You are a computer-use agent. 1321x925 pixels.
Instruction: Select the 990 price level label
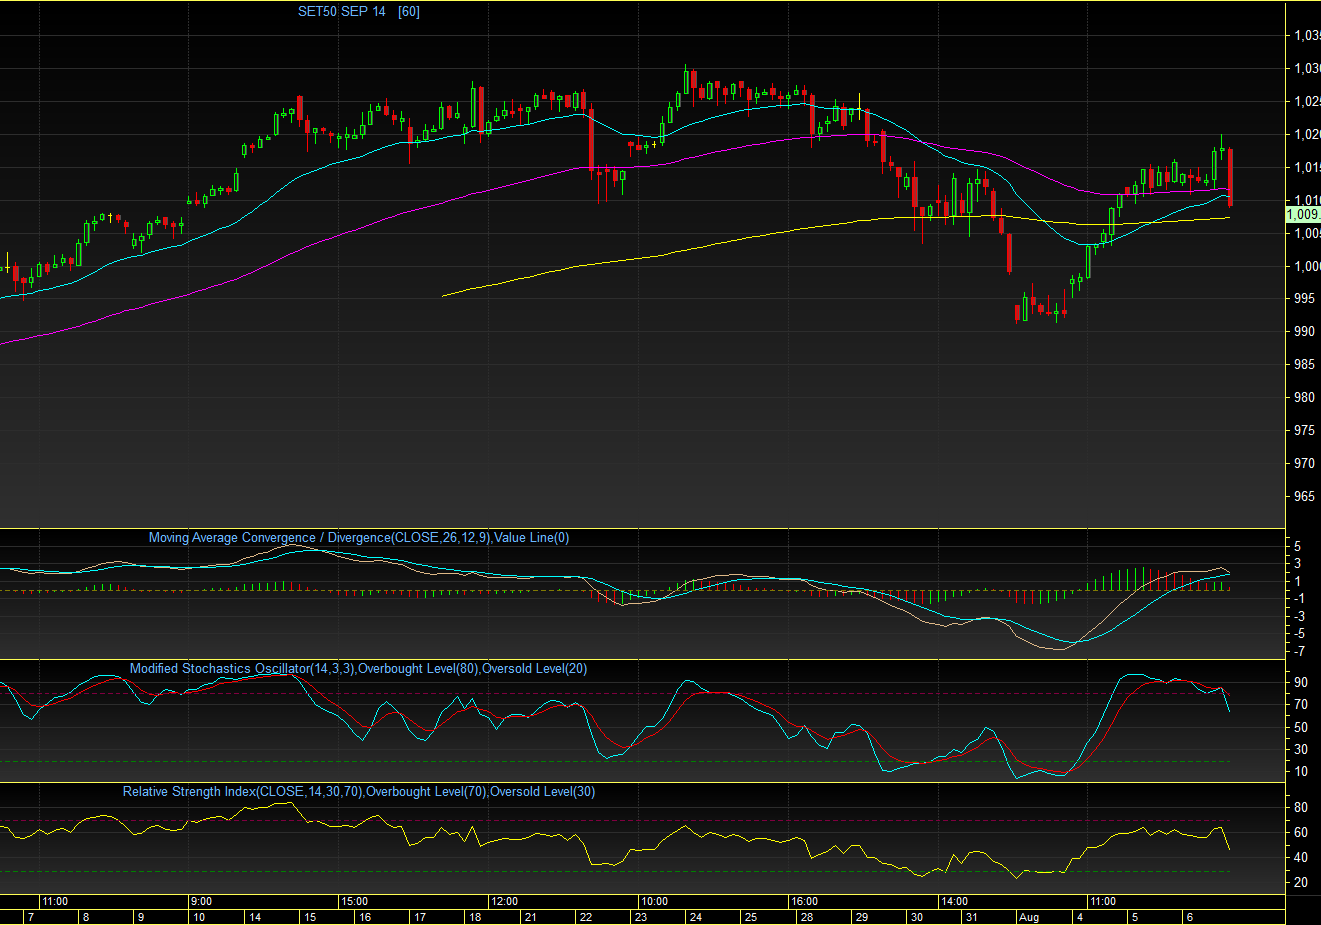[x=1305, y=332]
